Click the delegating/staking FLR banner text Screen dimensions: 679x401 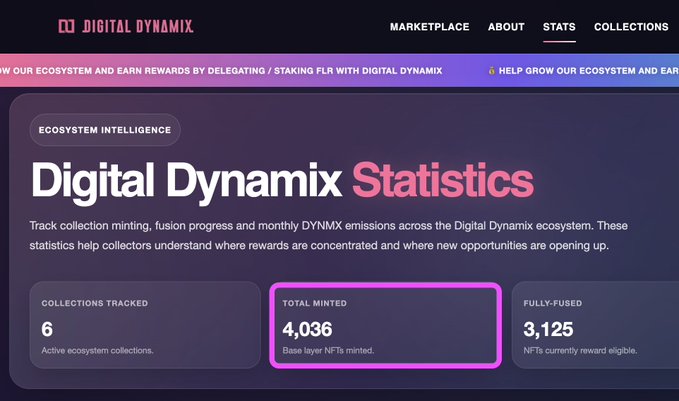point(221,71)
